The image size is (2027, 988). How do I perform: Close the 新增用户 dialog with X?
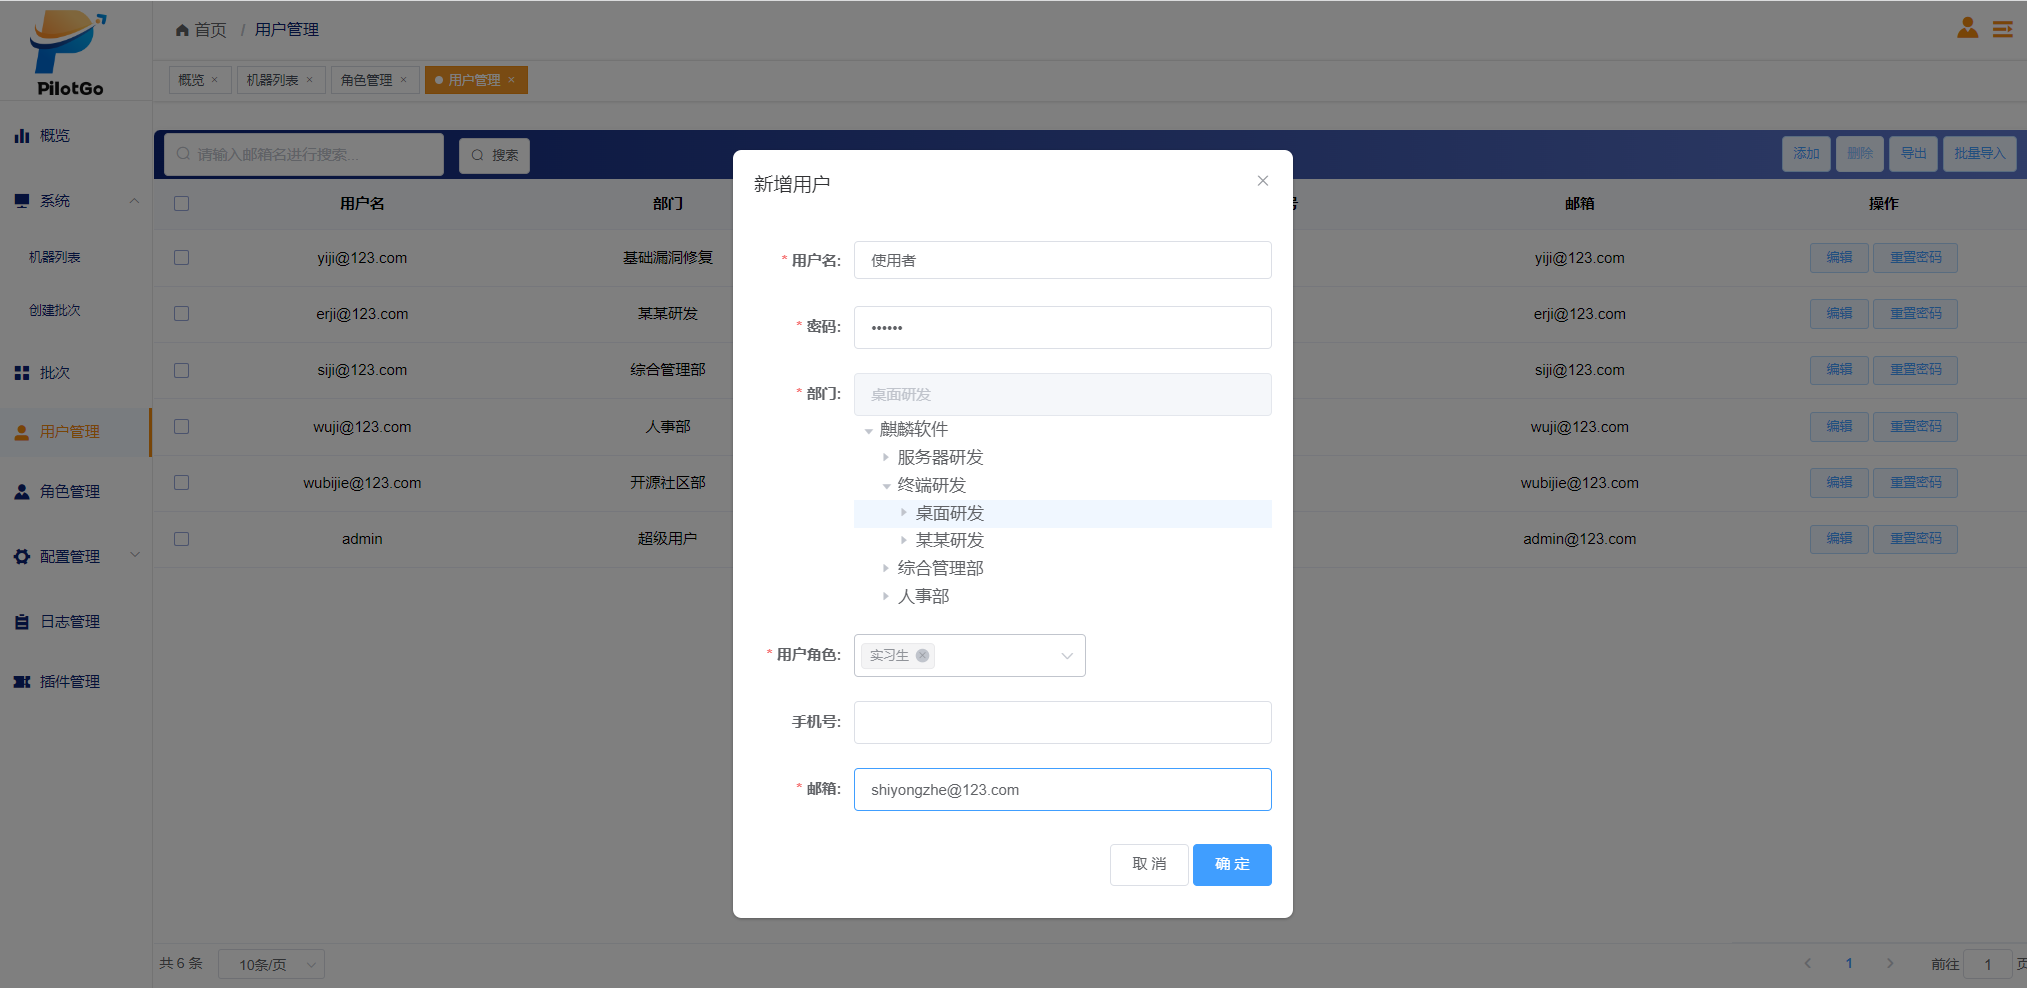point(1262,181)
